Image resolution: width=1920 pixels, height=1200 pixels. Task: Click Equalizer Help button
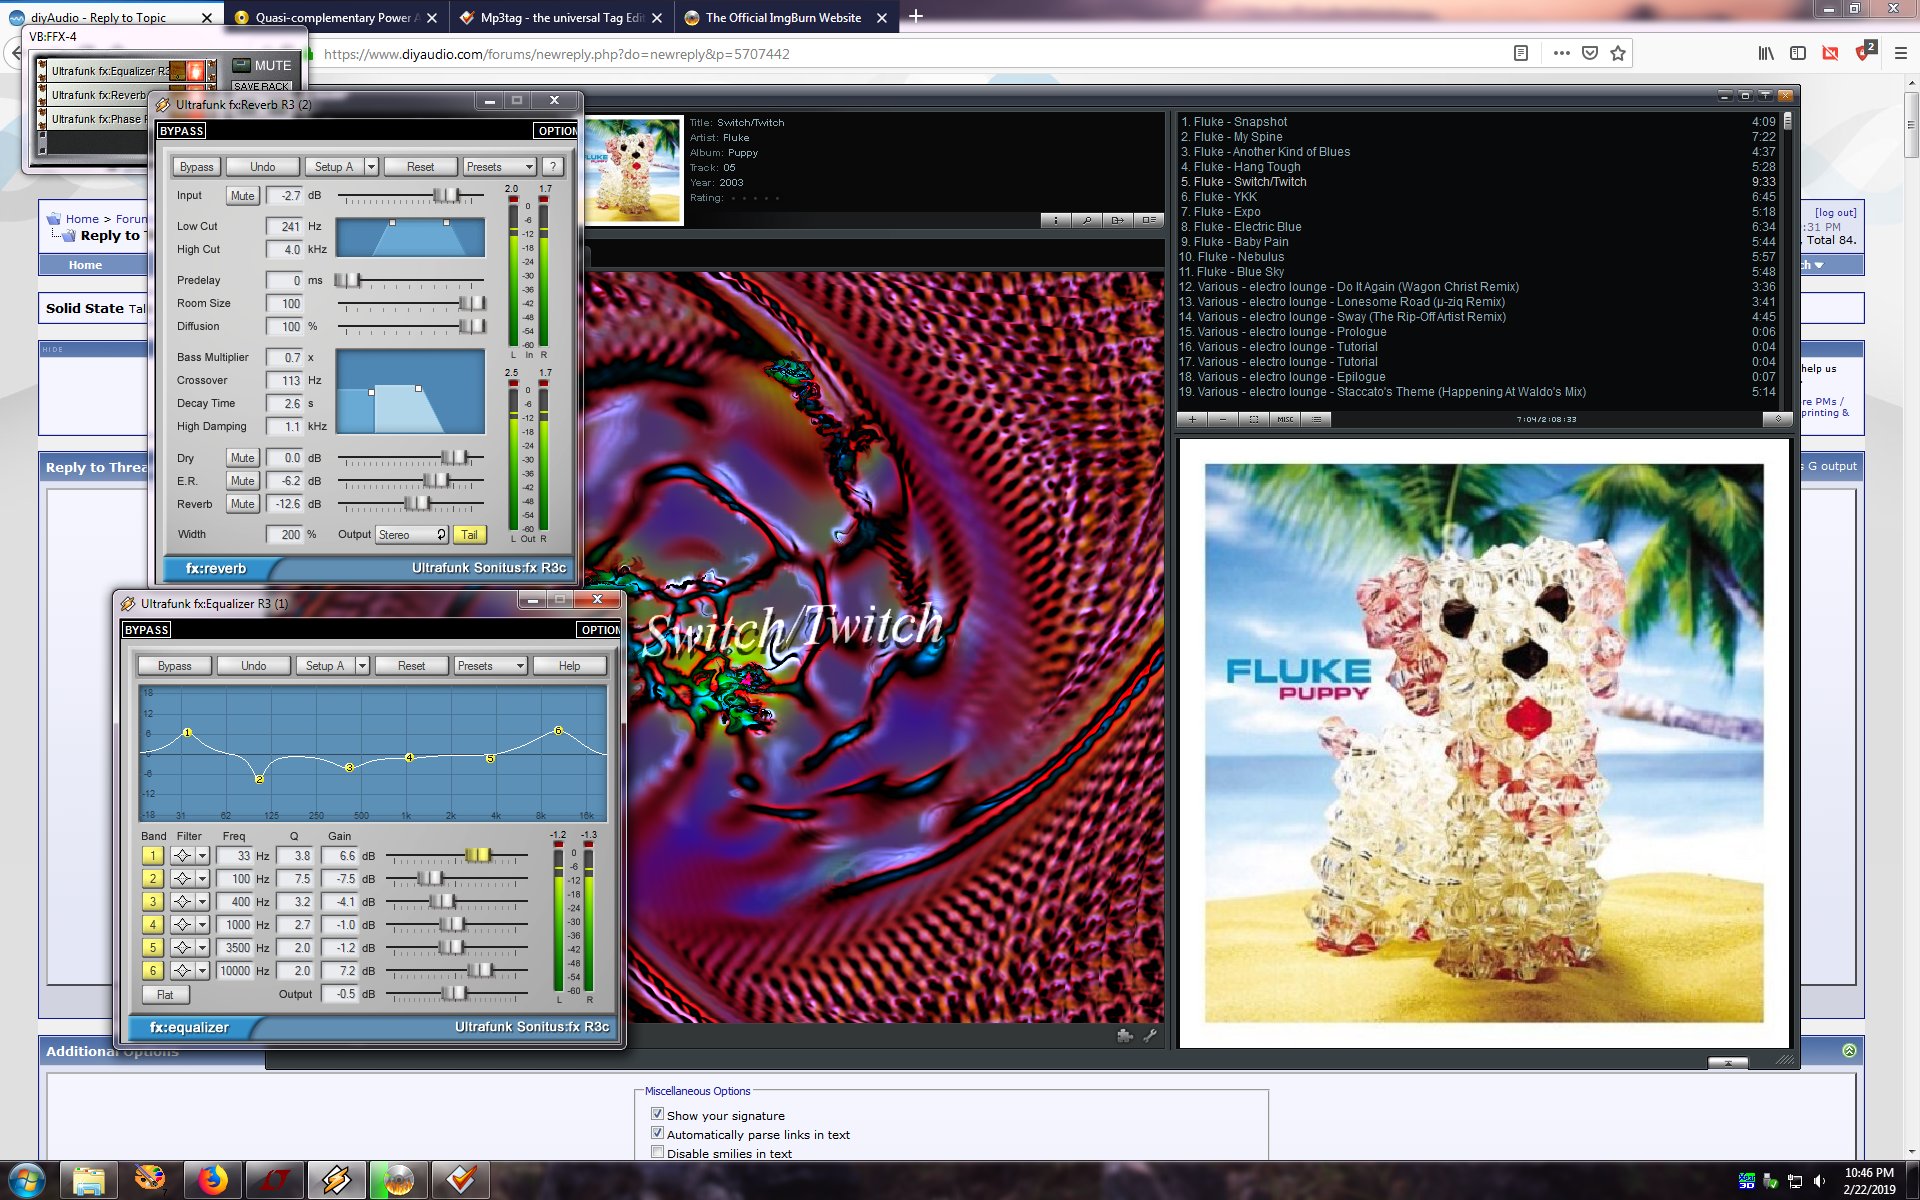click(x=569, y=666)
